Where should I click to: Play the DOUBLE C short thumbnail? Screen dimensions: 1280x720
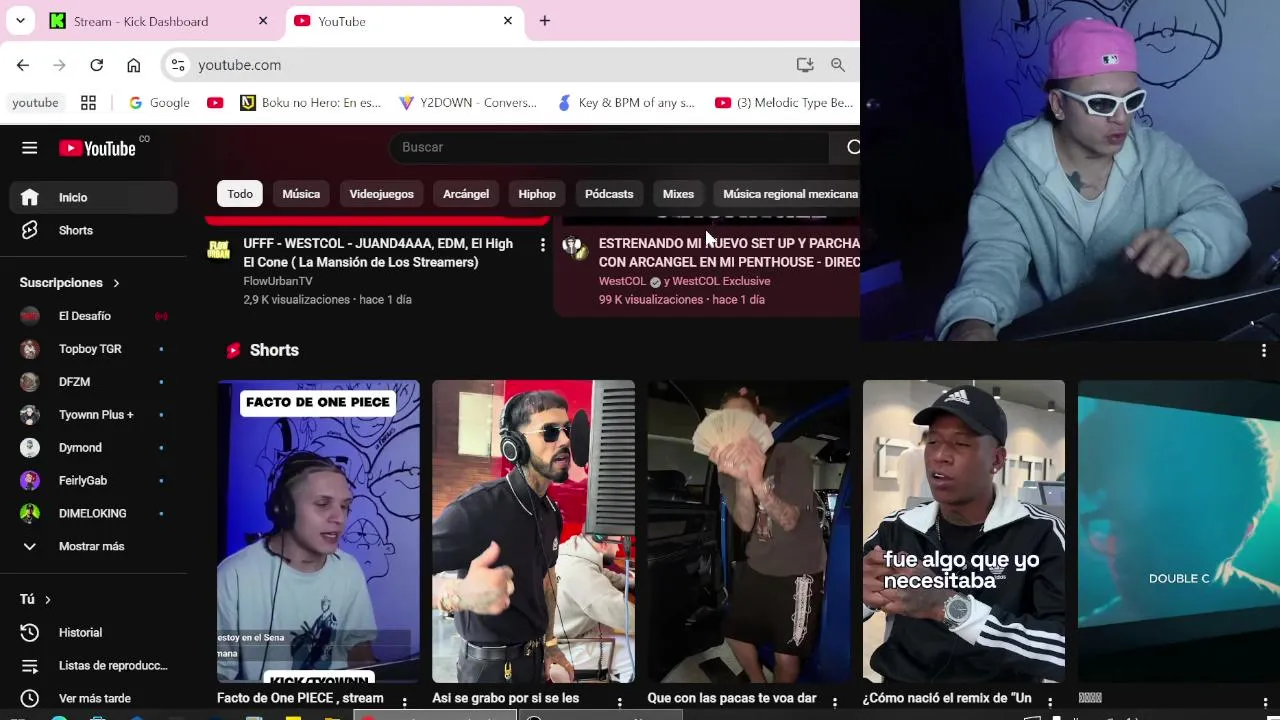[x=1179, y=531]
